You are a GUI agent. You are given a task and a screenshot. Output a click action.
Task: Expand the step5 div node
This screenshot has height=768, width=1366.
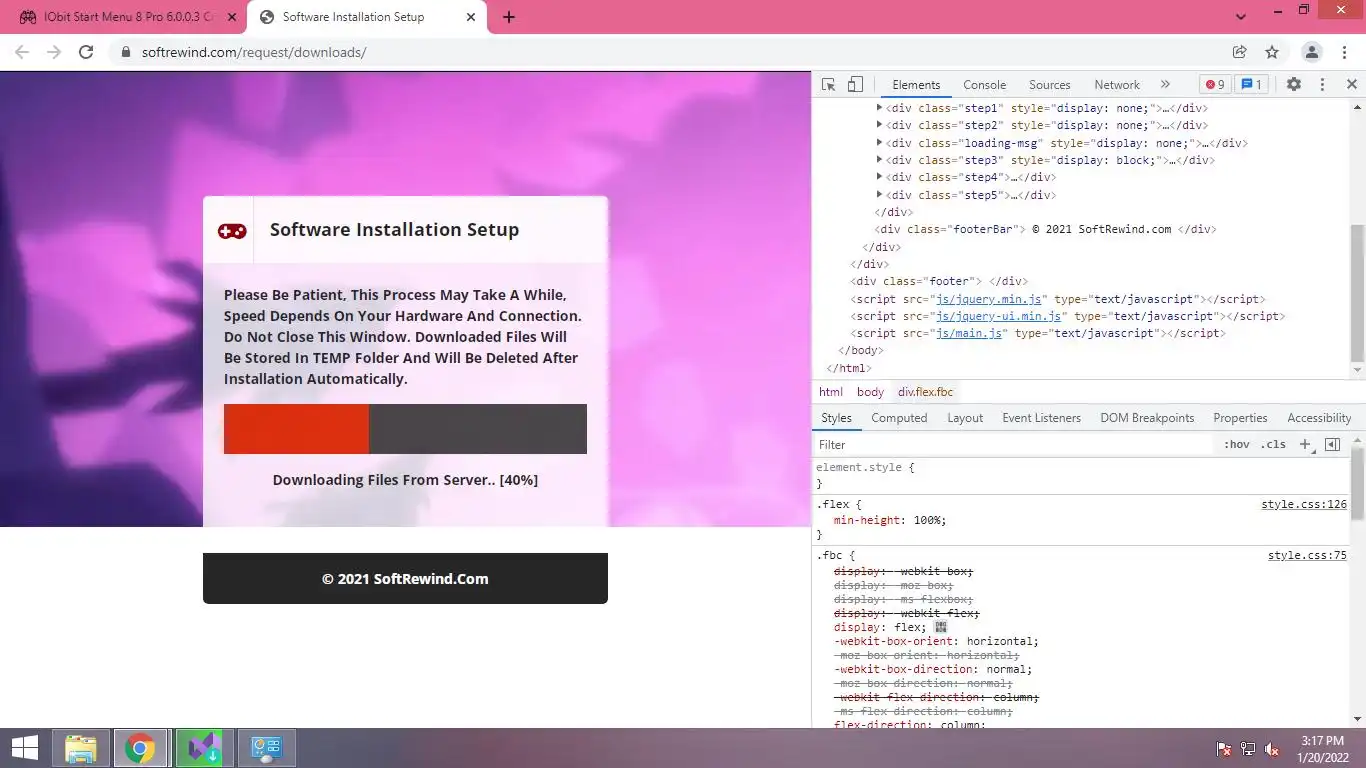tap(880, 195)
